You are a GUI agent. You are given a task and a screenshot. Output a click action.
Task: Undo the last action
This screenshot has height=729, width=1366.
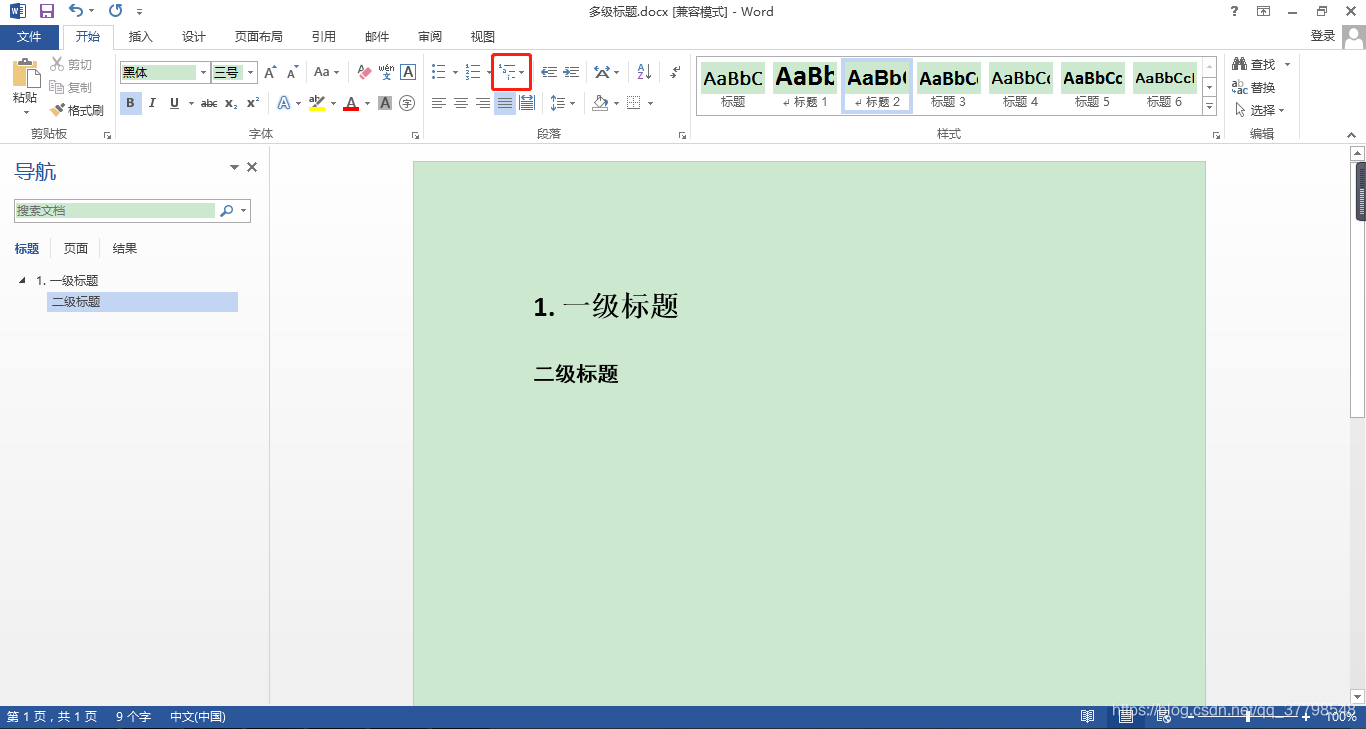click(77, 11)
